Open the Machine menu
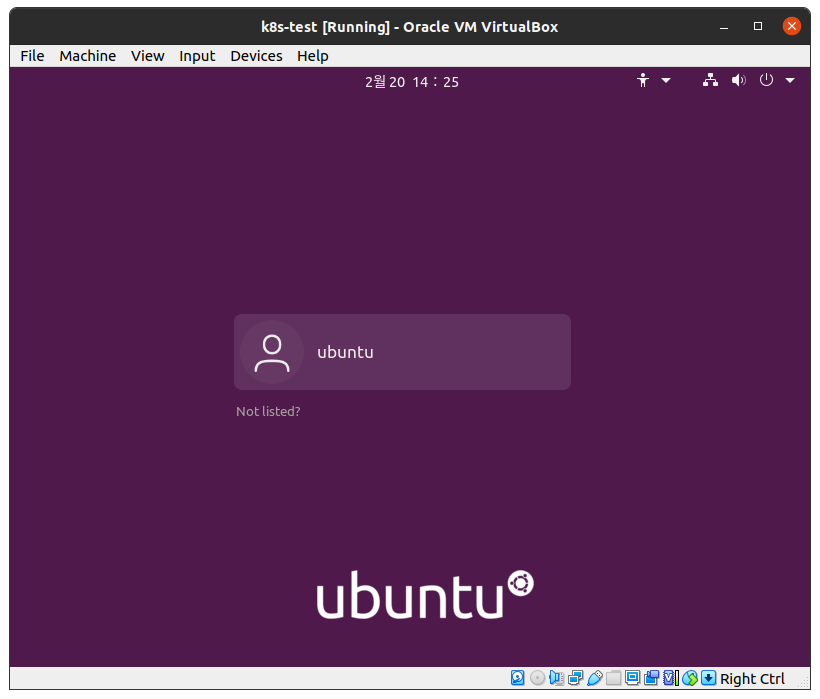The image size is (820, 699). 87,56
